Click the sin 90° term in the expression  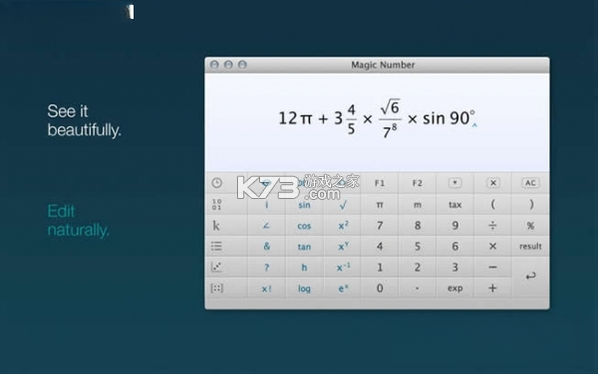coord(449,118)
